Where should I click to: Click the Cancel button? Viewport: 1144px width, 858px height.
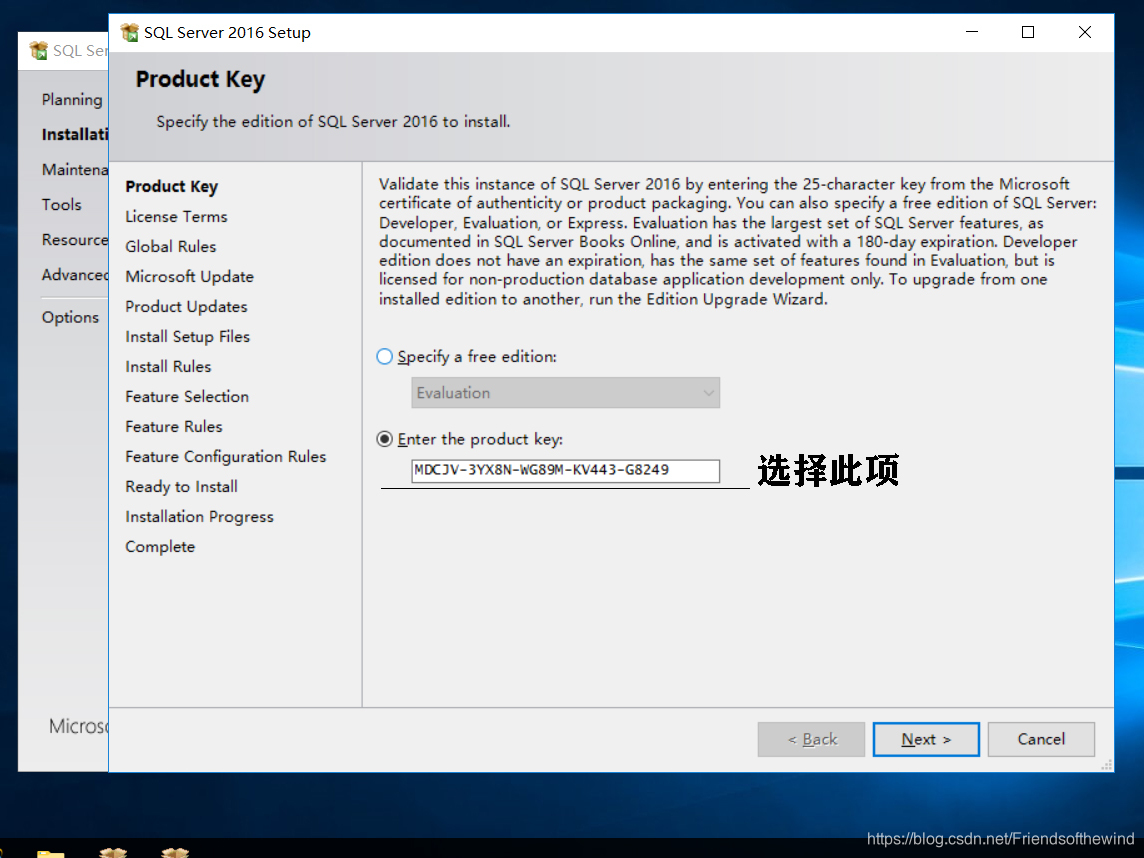pyautogui.click(x=1041, y=739)
